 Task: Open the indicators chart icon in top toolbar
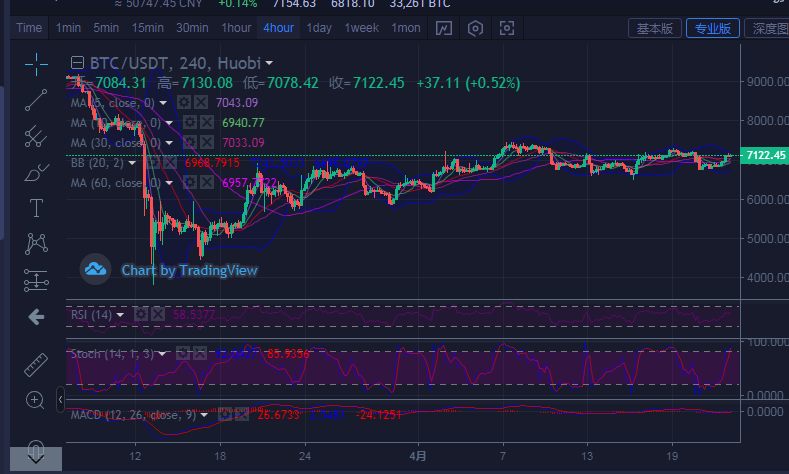tap(443, 28)
